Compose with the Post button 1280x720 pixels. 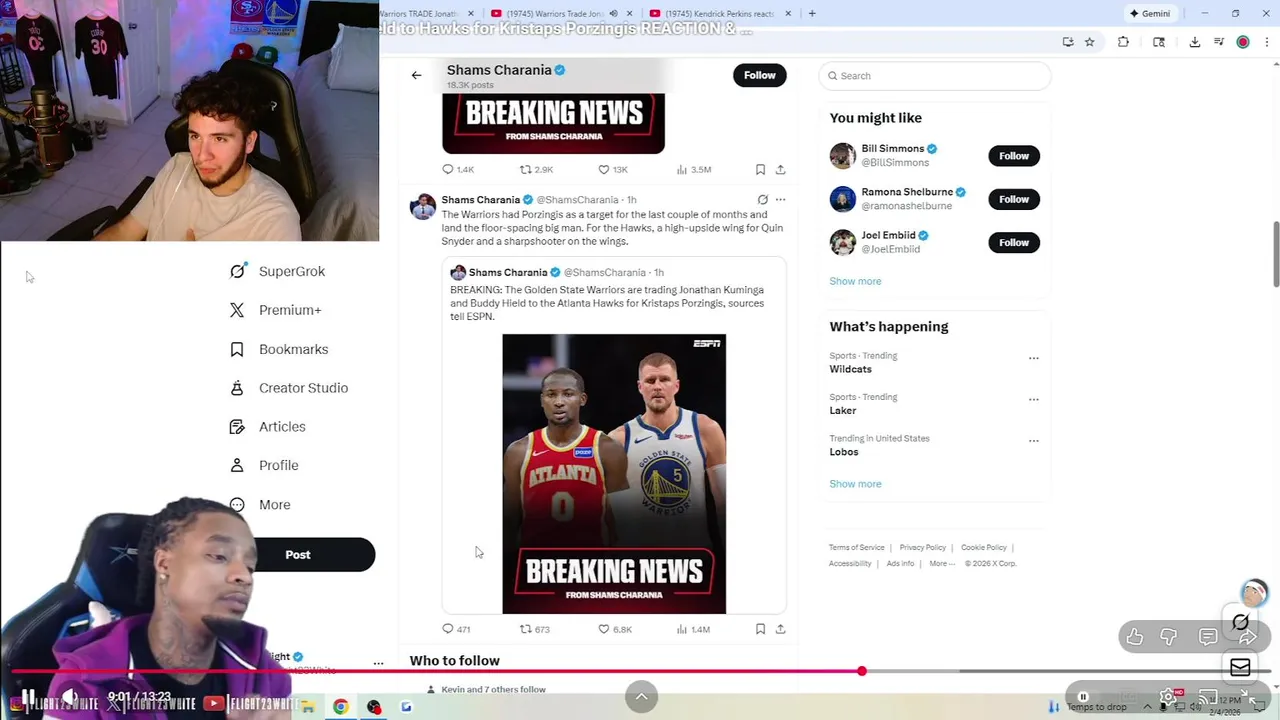298,555
